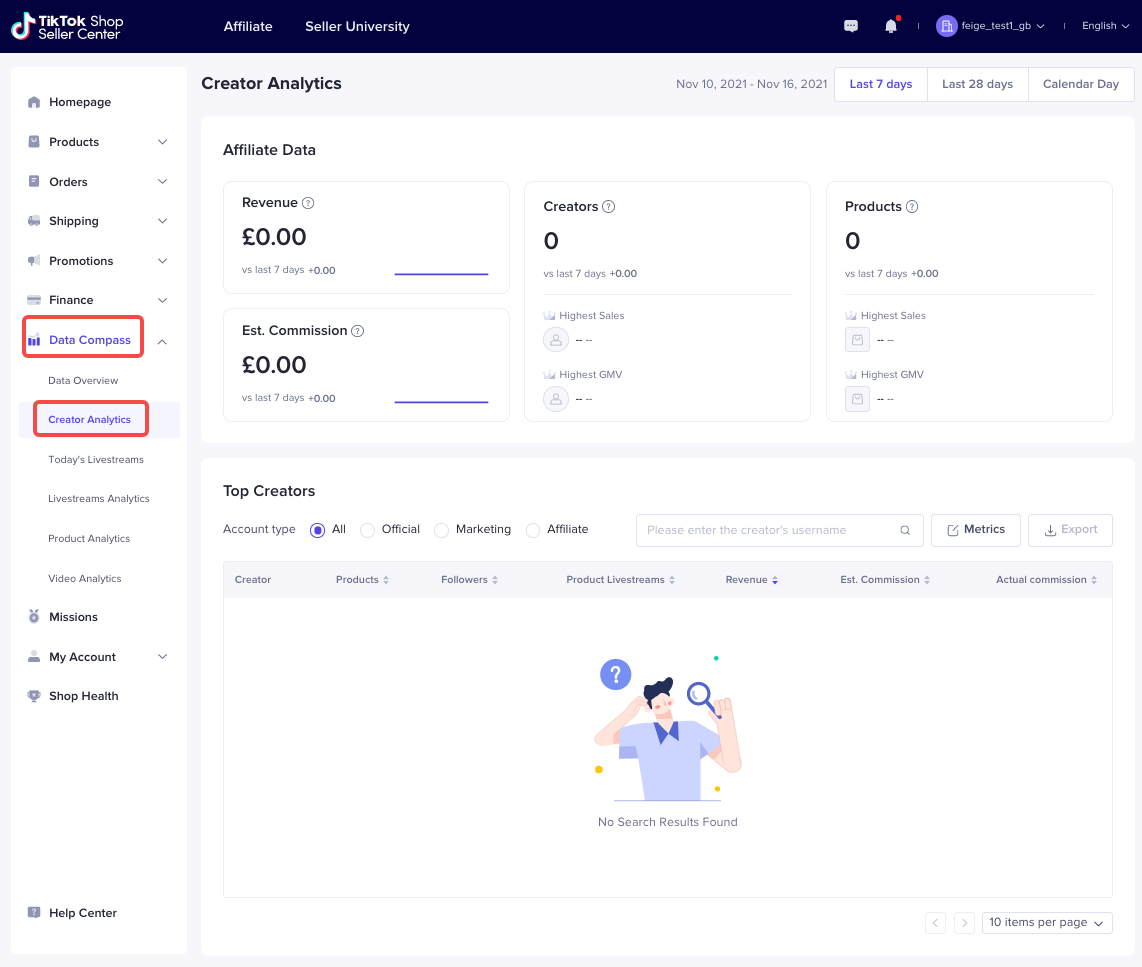Image resolution: width=1142 pixels, height=967 pixels.
Task: Click the notification bell icon
Action: tap(890, 27)
